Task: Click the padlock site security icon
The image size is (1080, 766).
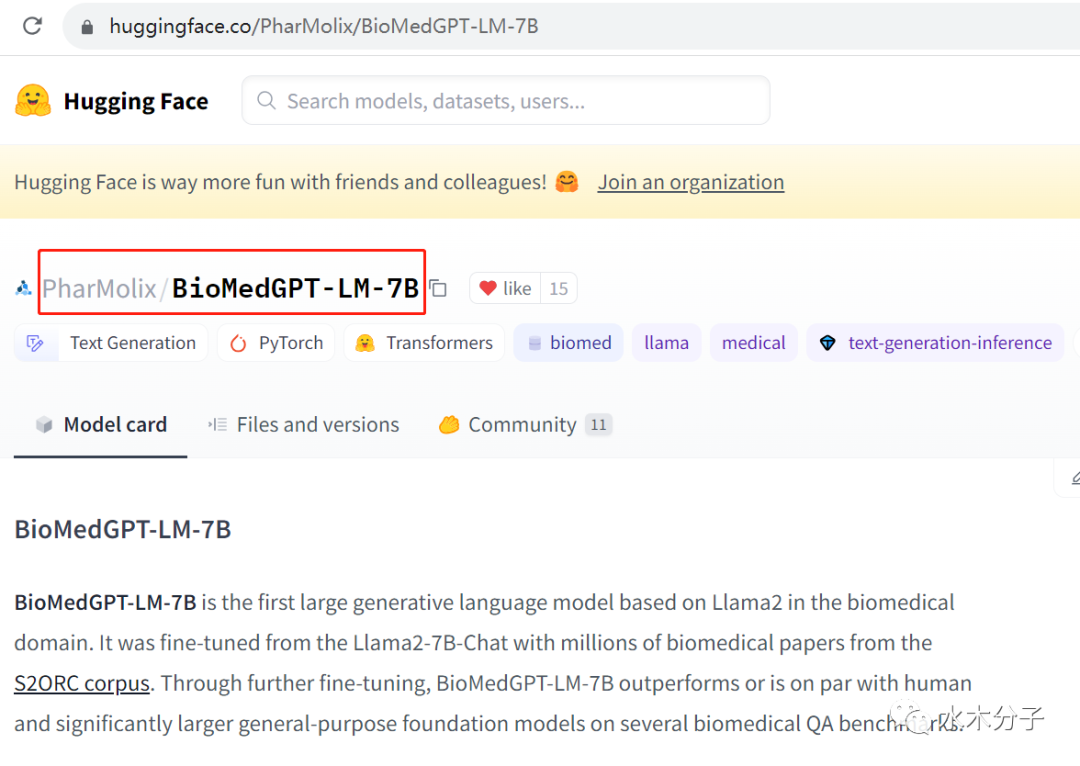Action: point(87,27)
